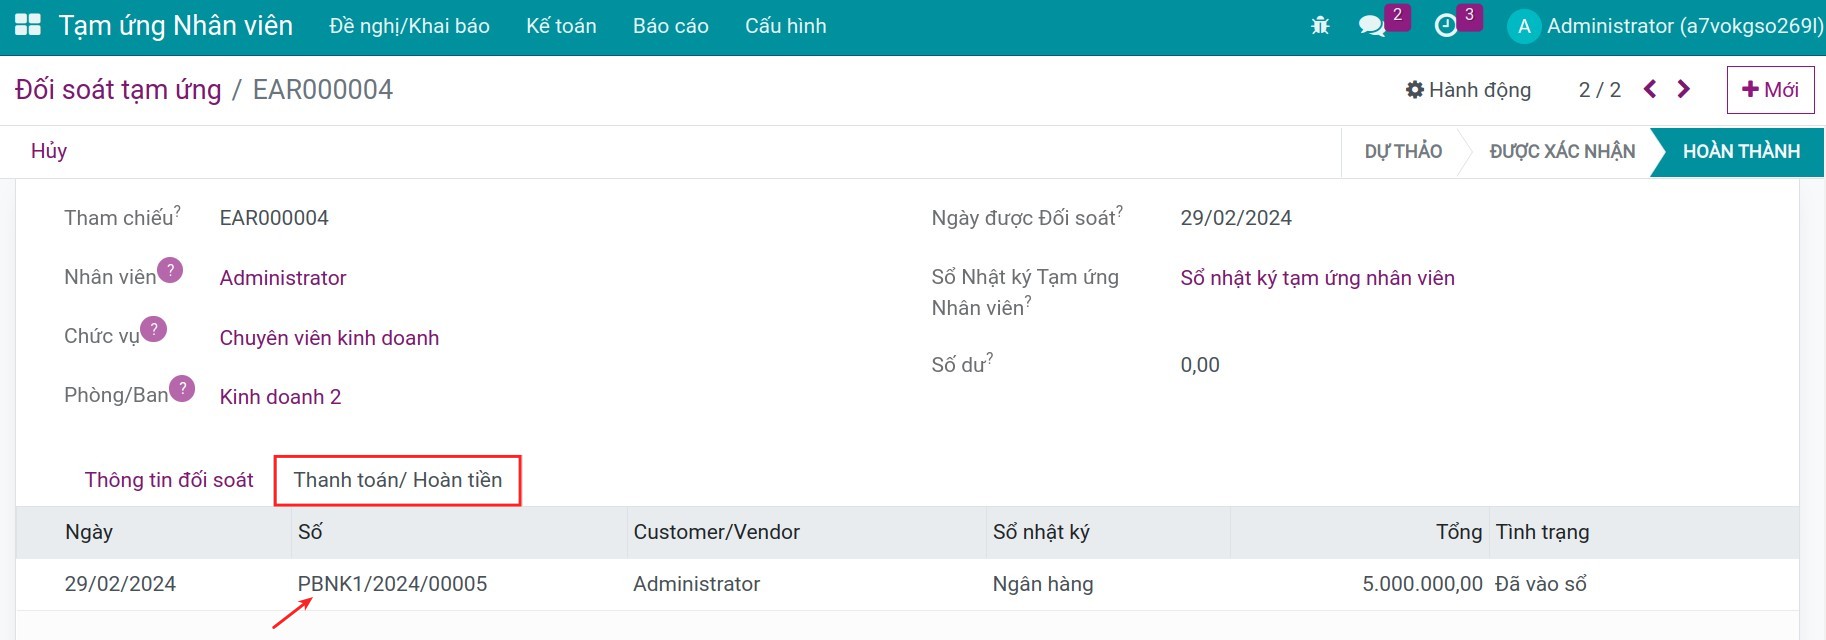Select the DỰ THẢO status stage

pyautogui.click(x=1403, y=151)
